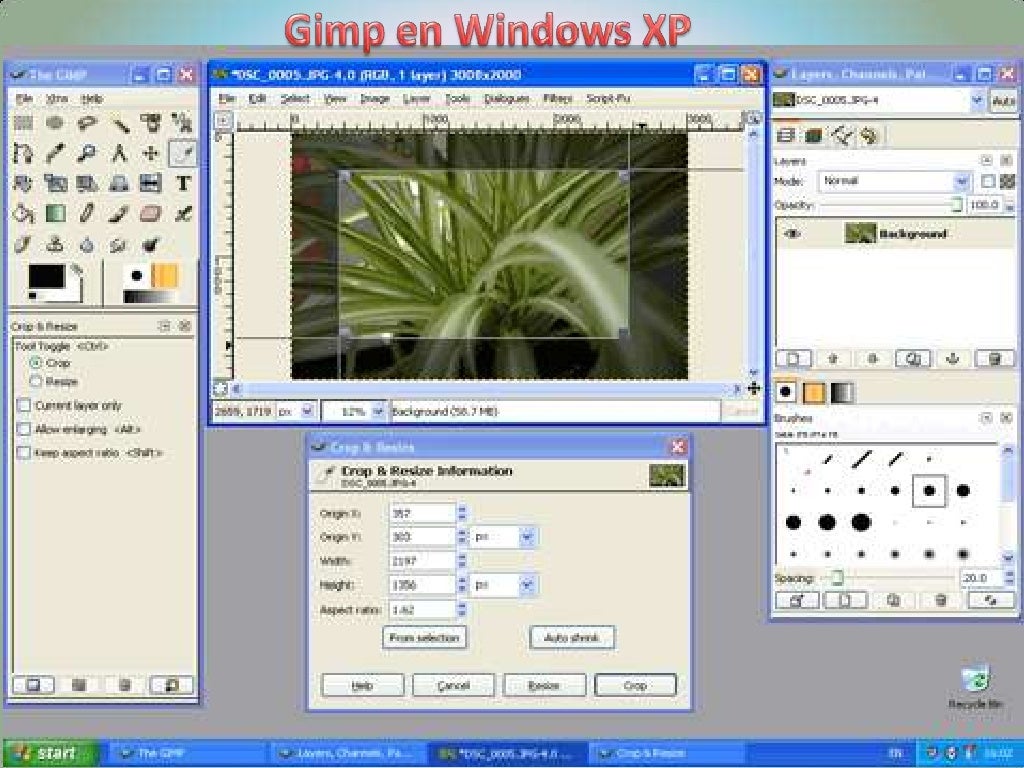Choose the Free Select lasso tool
Viewport: 1024px width, 768px height.
tap(87, 123)
